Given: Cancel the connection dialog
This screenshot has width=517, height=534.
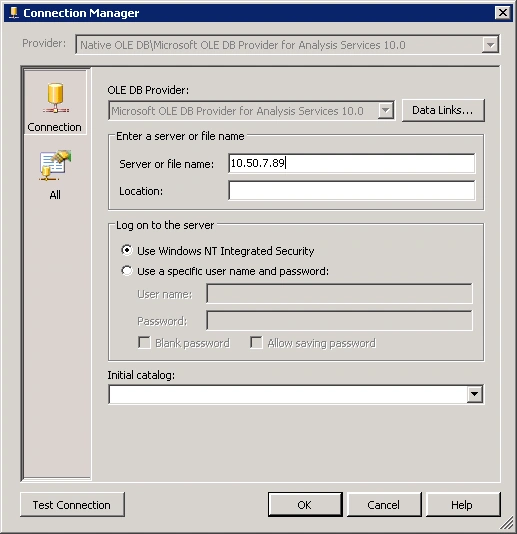Looking at the screenshot, I should click(x=384, y=504).
